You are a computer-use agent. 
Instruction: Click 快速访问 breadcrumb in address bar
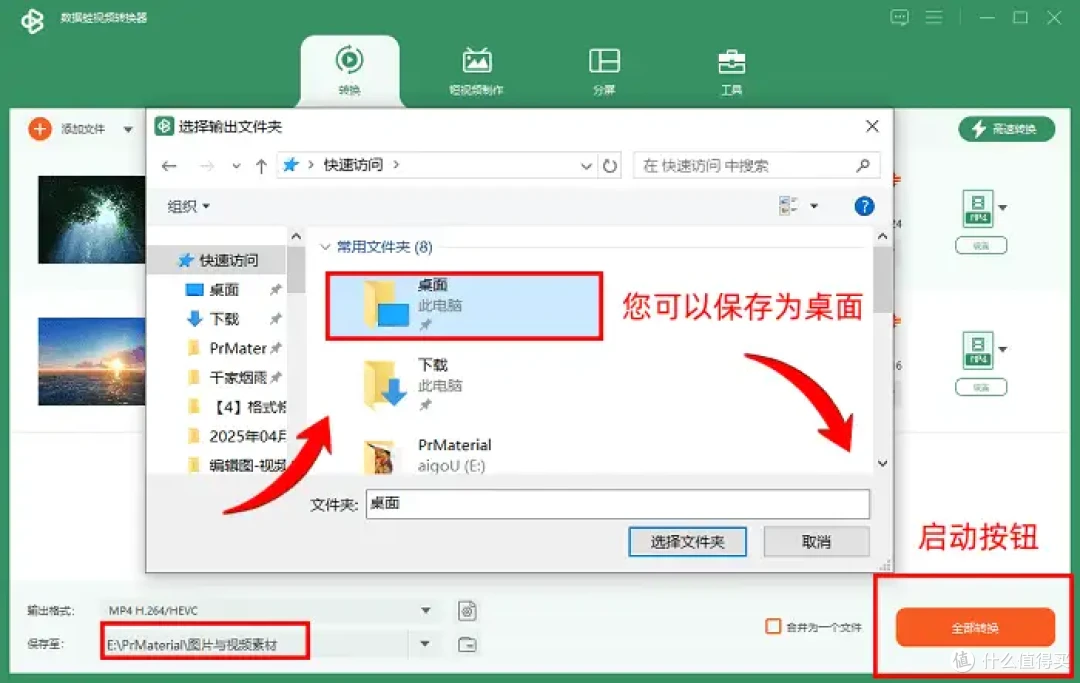click(x=353, y=165)
